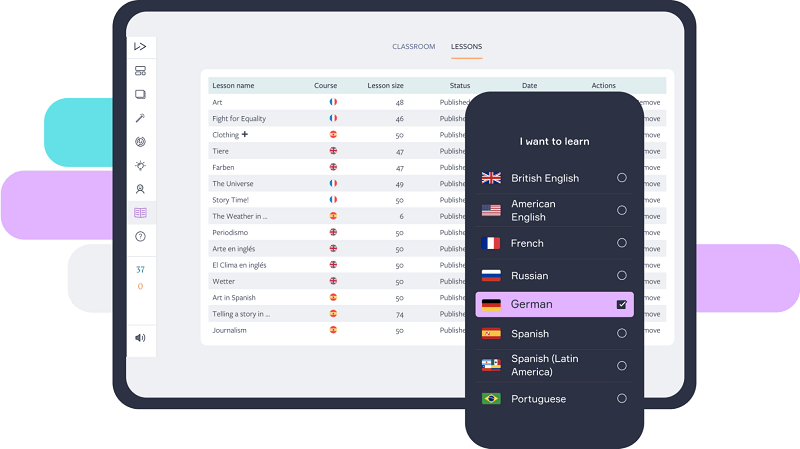Viewport: 800px width, 449px height.
Task: Open the Fight for Equality lesson
Action: (238, 118)
